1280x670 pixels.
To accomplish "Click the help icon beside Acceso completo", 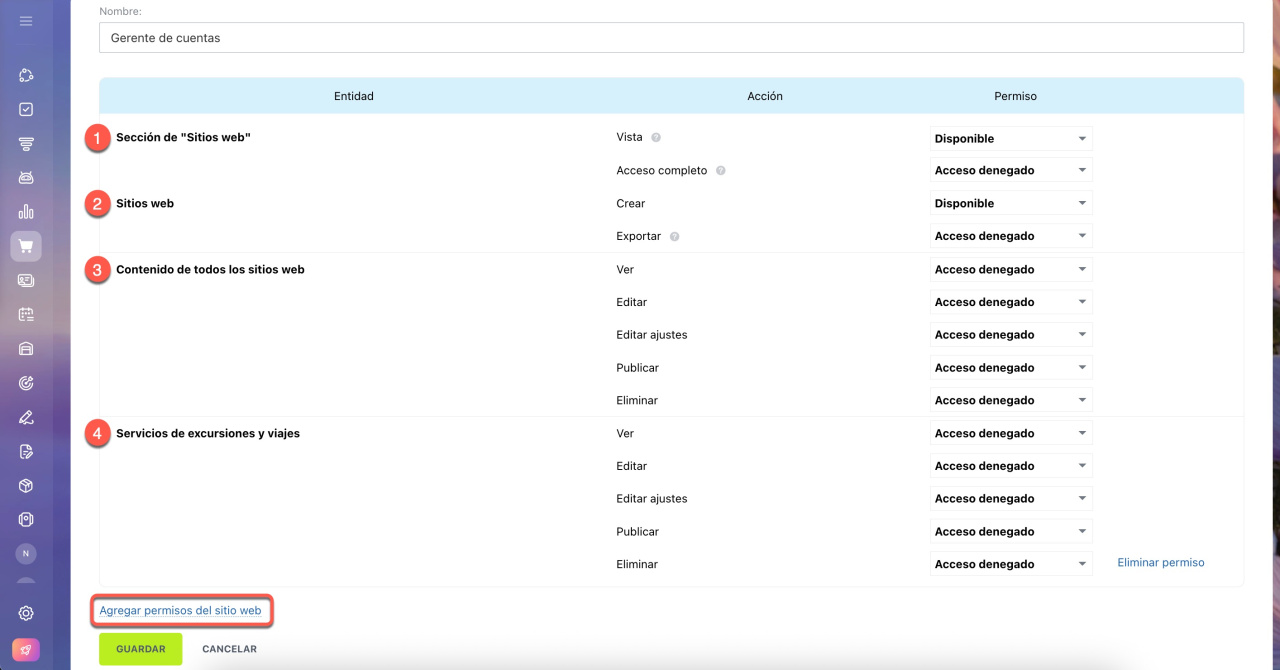I will click(720, 171).
